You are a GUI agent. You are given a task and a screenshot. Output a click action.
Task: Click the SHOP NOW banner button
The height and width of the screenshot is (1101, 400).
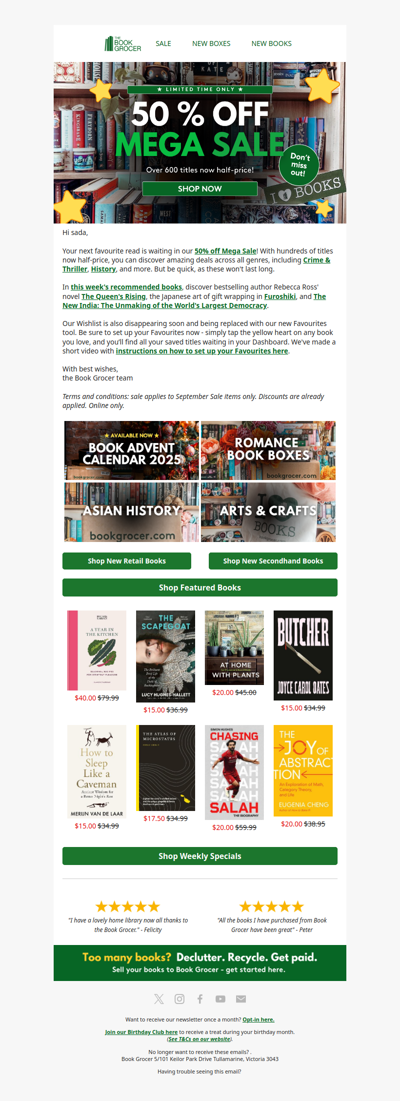click(200, 189)
